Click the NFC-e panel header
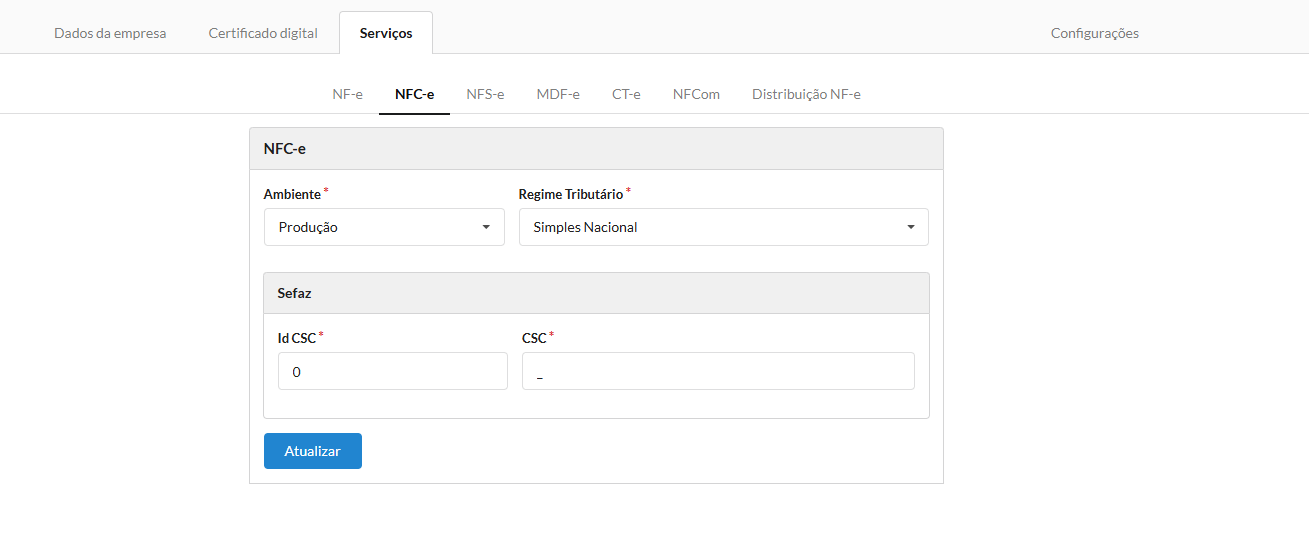This screenshot has height=538, width=1309. click(x=596, y=149)
